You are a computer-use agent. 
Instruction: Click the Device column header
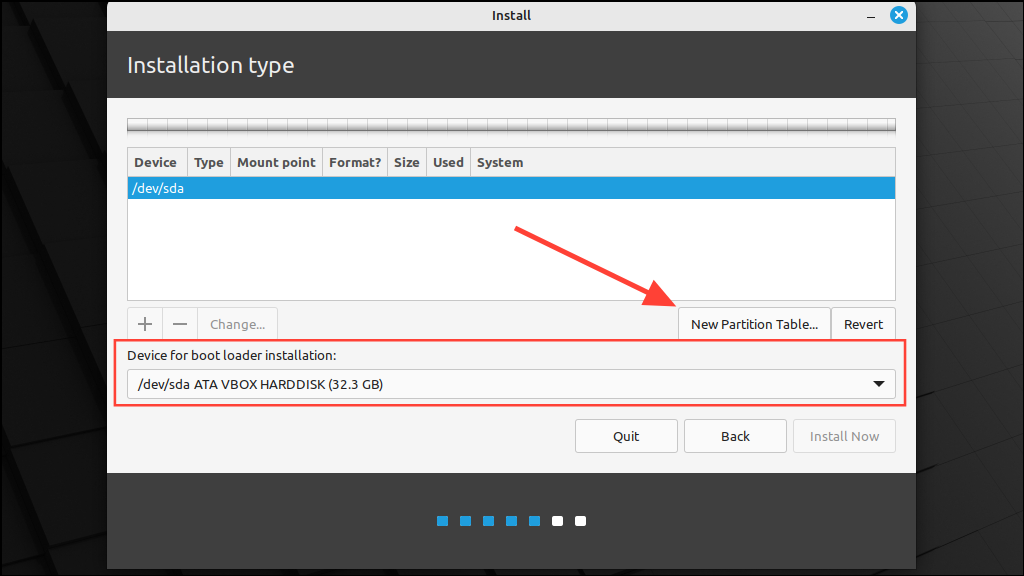[x=156, y=162]
